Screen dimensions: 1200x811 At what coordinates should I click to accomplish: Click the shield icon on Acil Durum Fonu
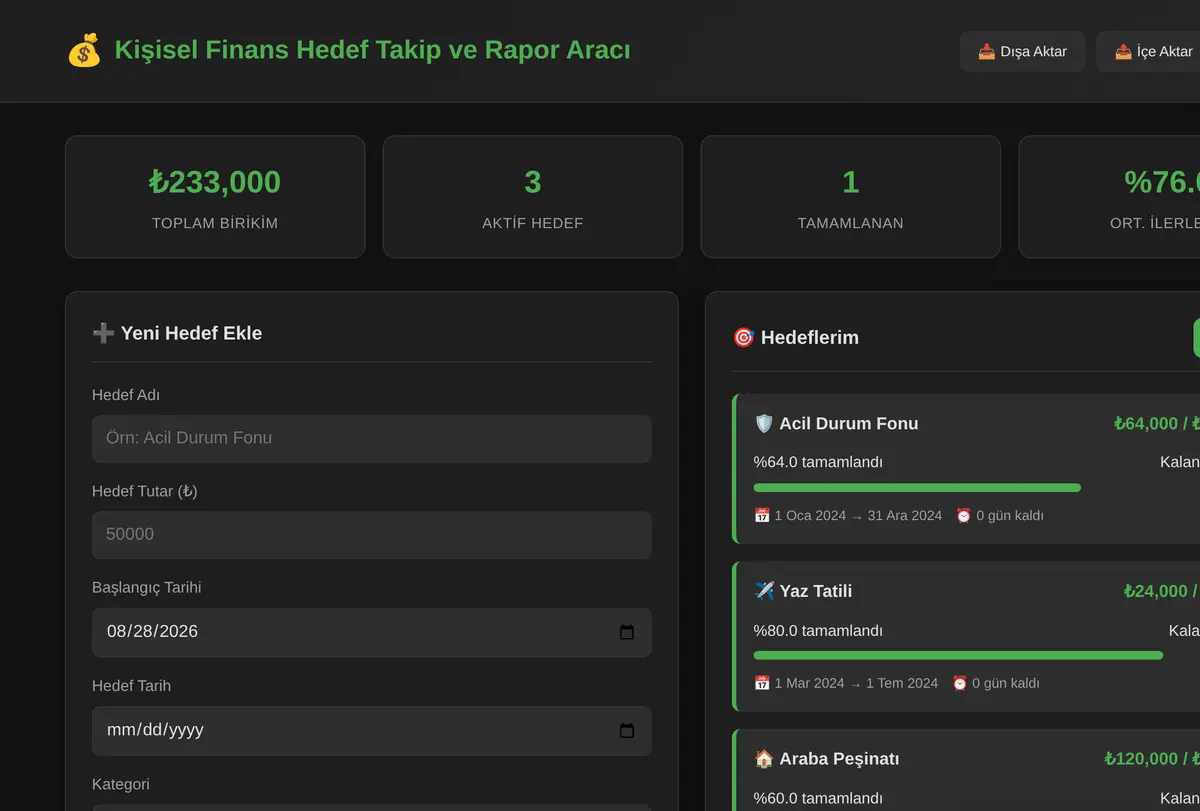764,423
